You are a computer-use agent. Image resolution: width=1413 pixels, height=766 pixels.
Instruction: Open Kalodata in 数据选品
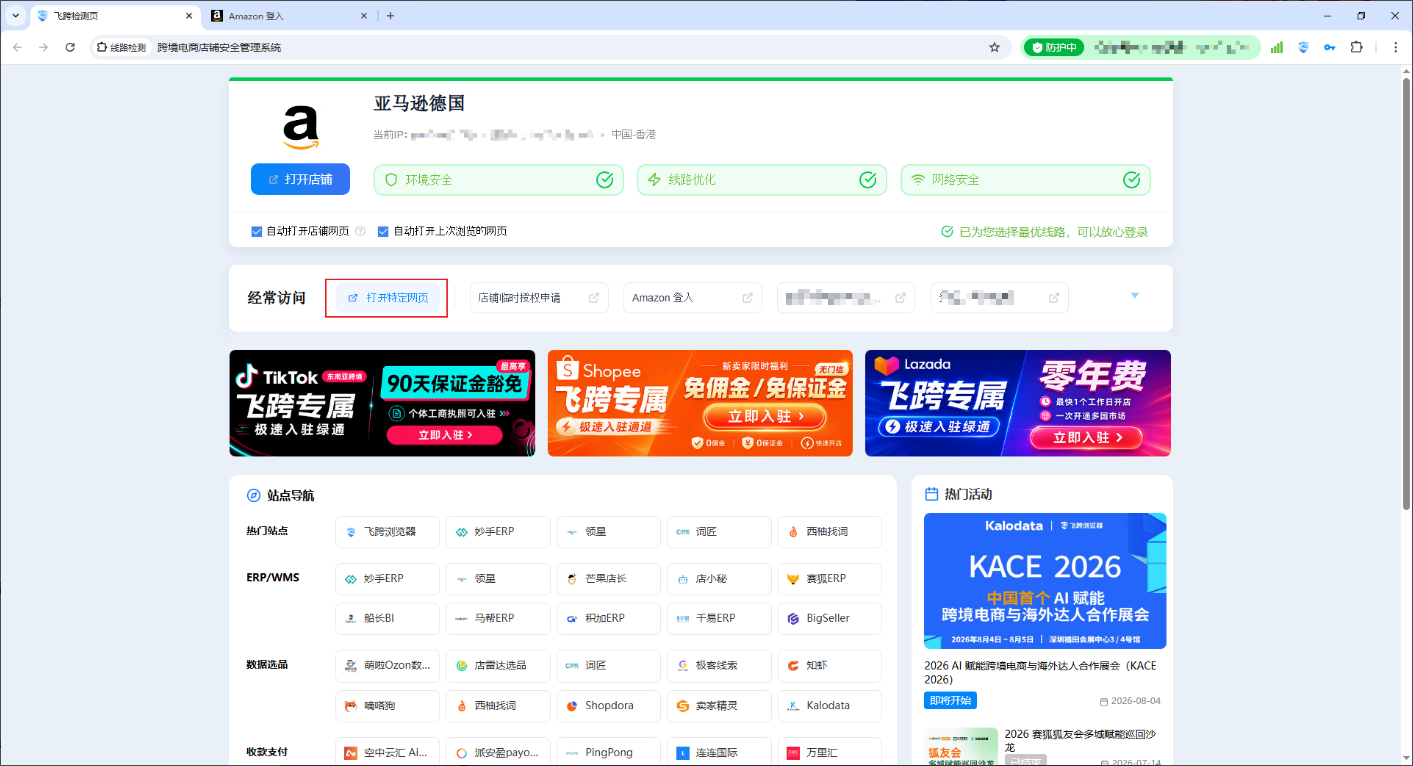[830, 705]
